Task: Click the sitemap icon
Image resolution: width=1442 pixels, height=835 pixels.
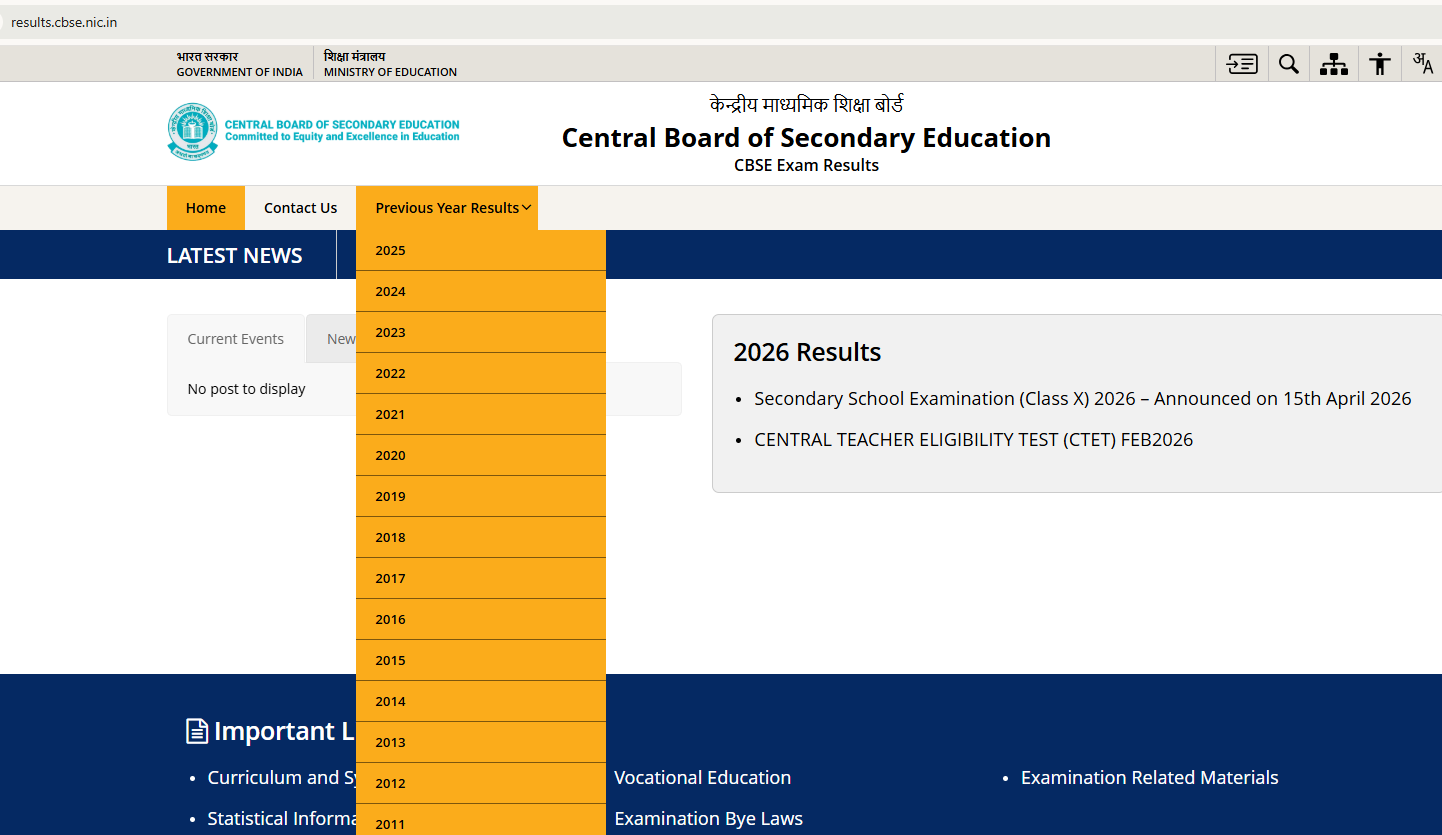Action: 1334,63
